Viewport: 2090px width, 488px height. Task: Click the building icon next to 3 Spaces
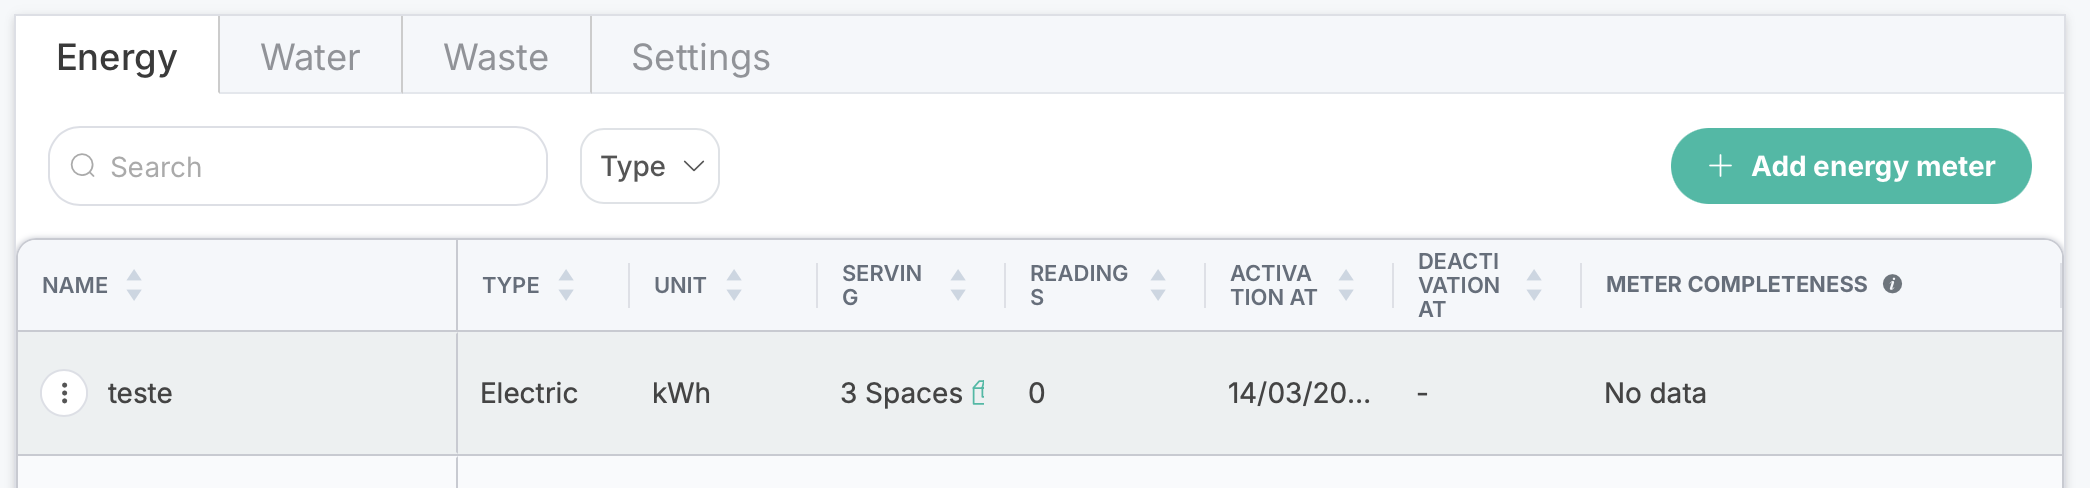pyautogui.click(x=979, y=392)
